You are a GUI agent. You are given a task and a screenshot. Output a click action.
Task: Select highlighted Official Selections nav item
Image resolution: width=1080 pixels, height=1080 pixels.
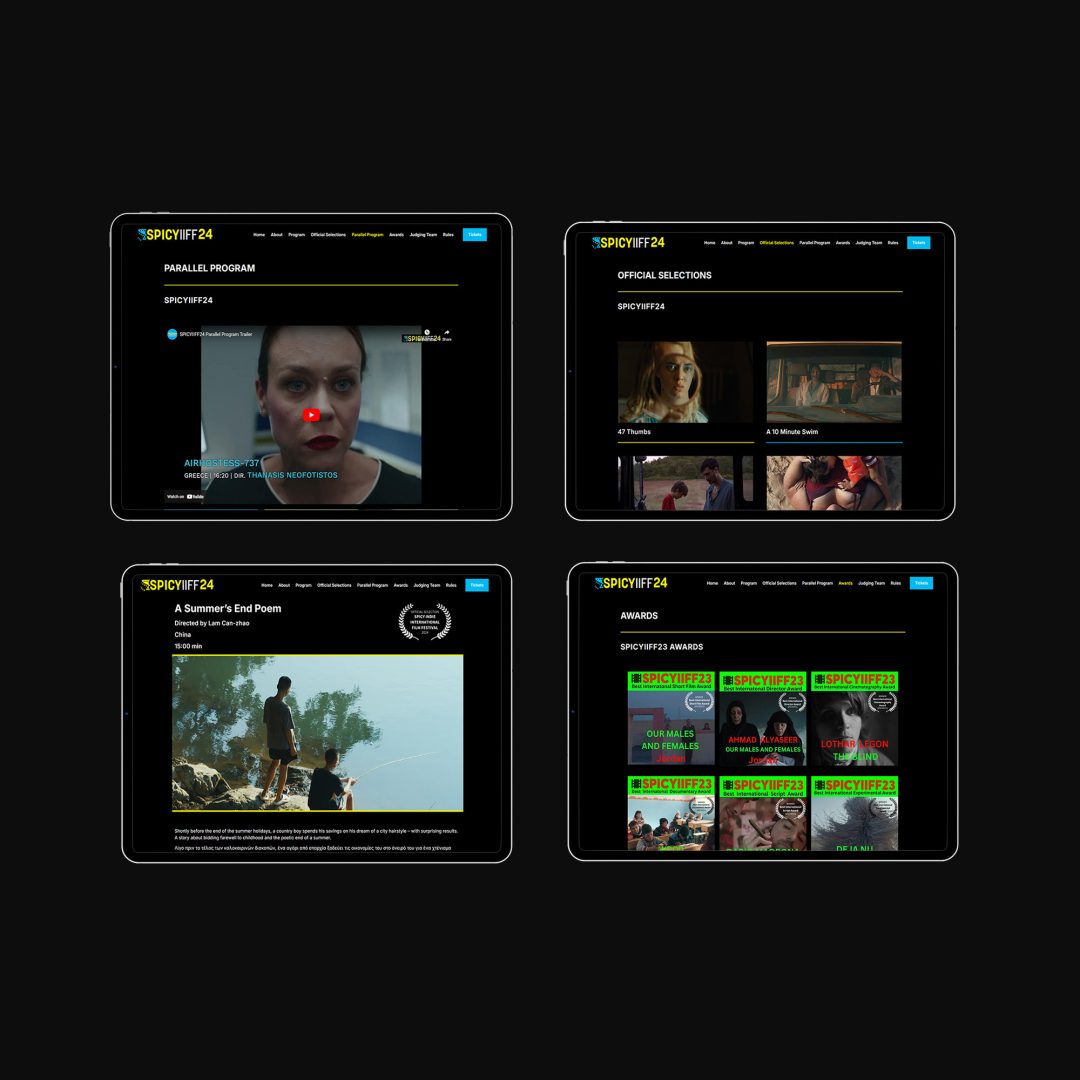point(776,242)
